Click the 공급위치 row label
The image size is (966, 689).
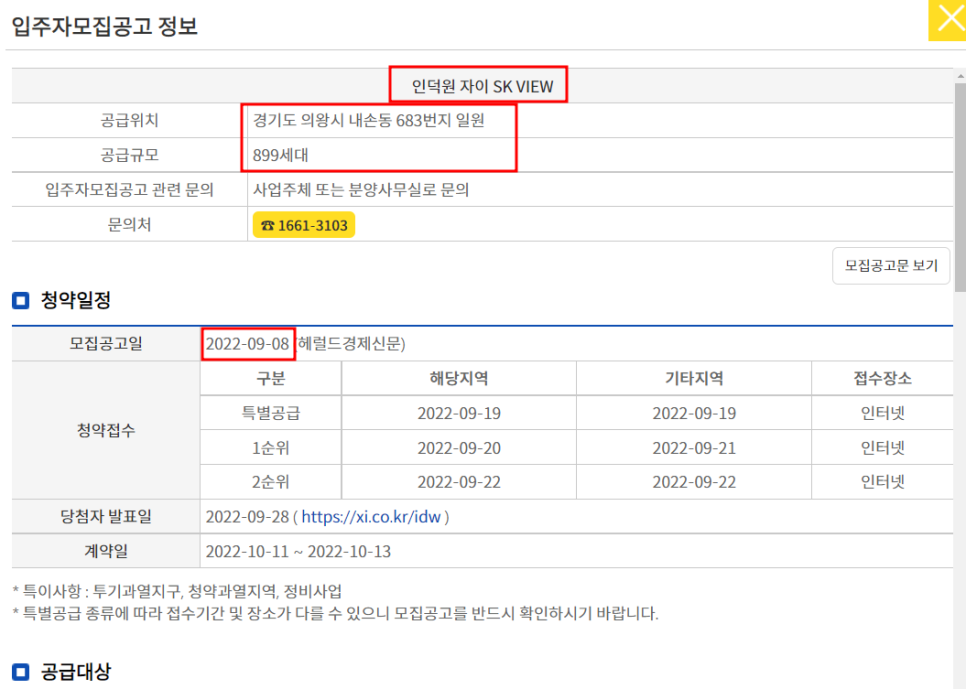click(x=129, y=120)
